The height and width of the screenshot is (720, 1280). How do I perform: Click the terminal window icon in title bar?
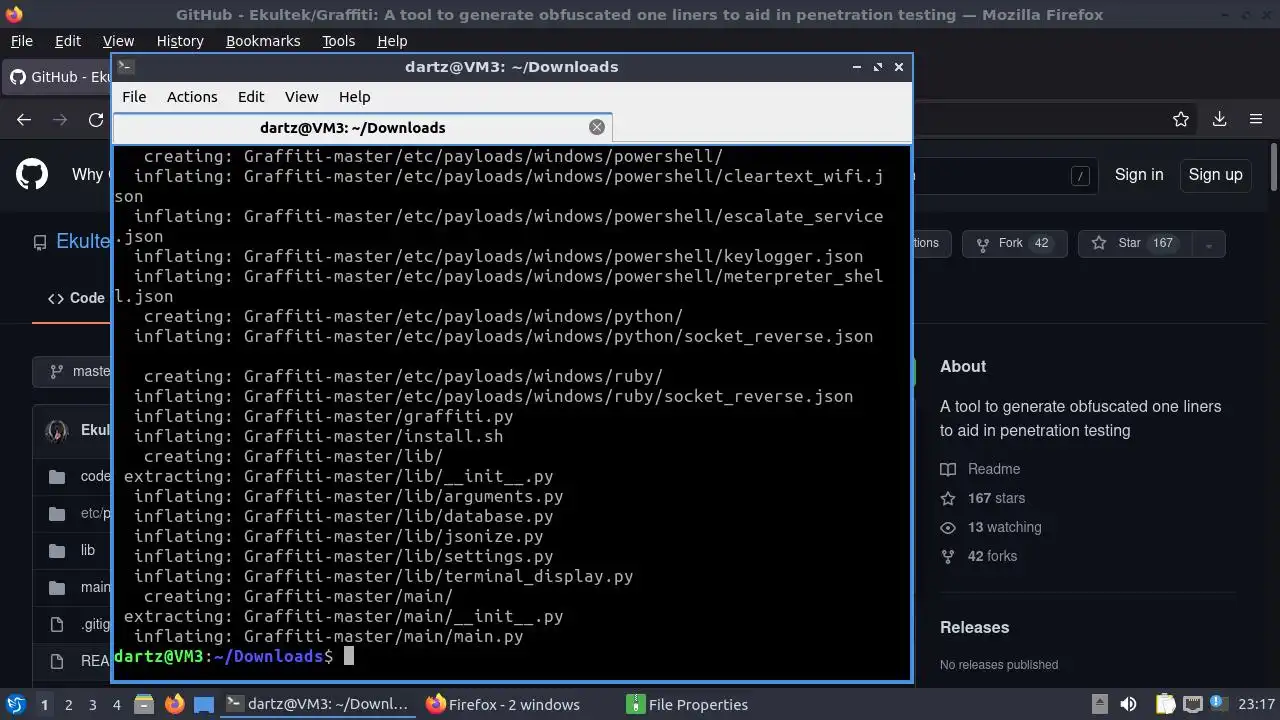pyautogui.click(x=125, y=67)
